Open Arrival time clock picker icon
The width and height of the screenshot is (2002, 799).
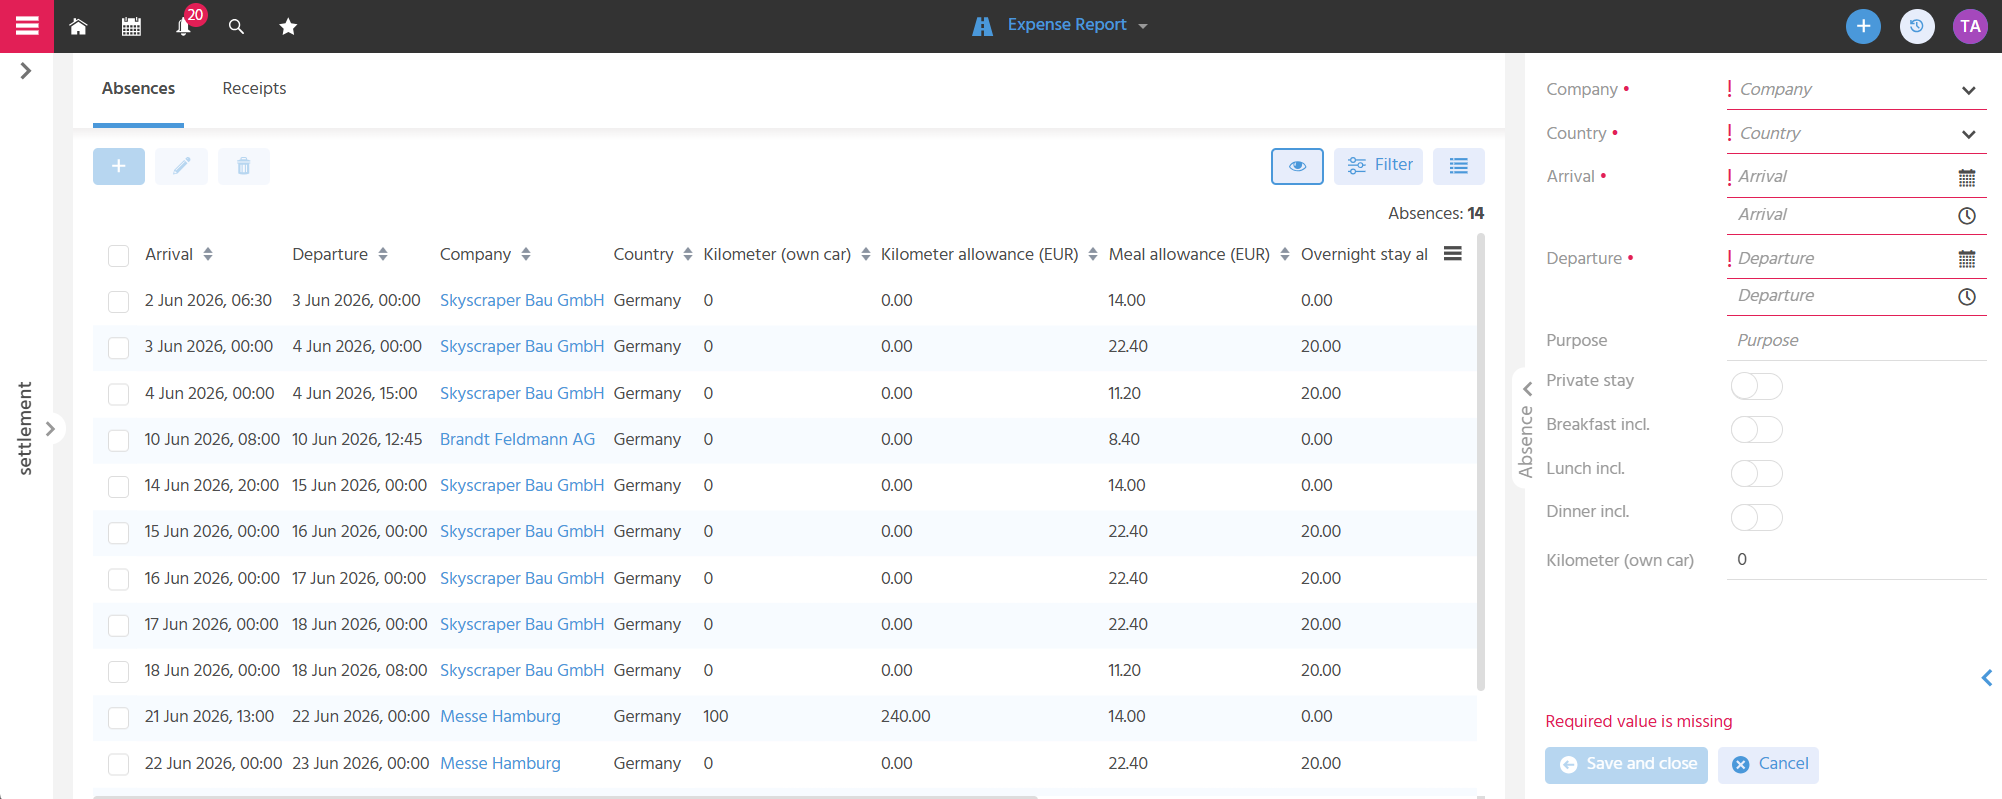pyautogui.click(x=1967, y=216)
